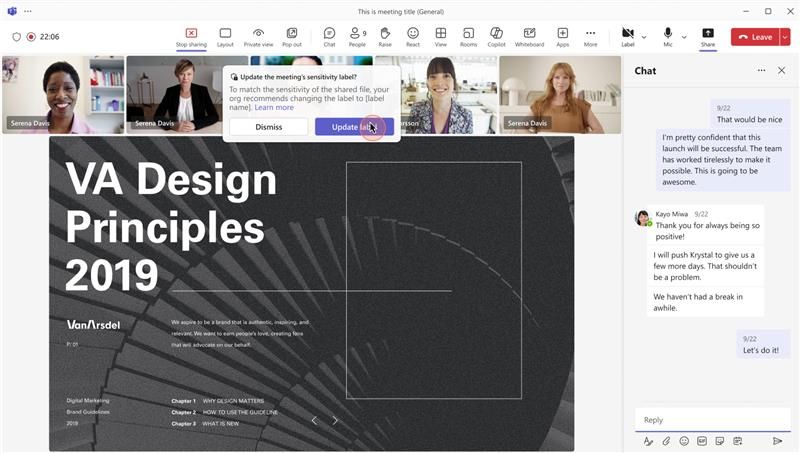The width and height of the screenshot is (800, 453).
Task: Go to previous slide arrow
Action: (x=314, y=420)
